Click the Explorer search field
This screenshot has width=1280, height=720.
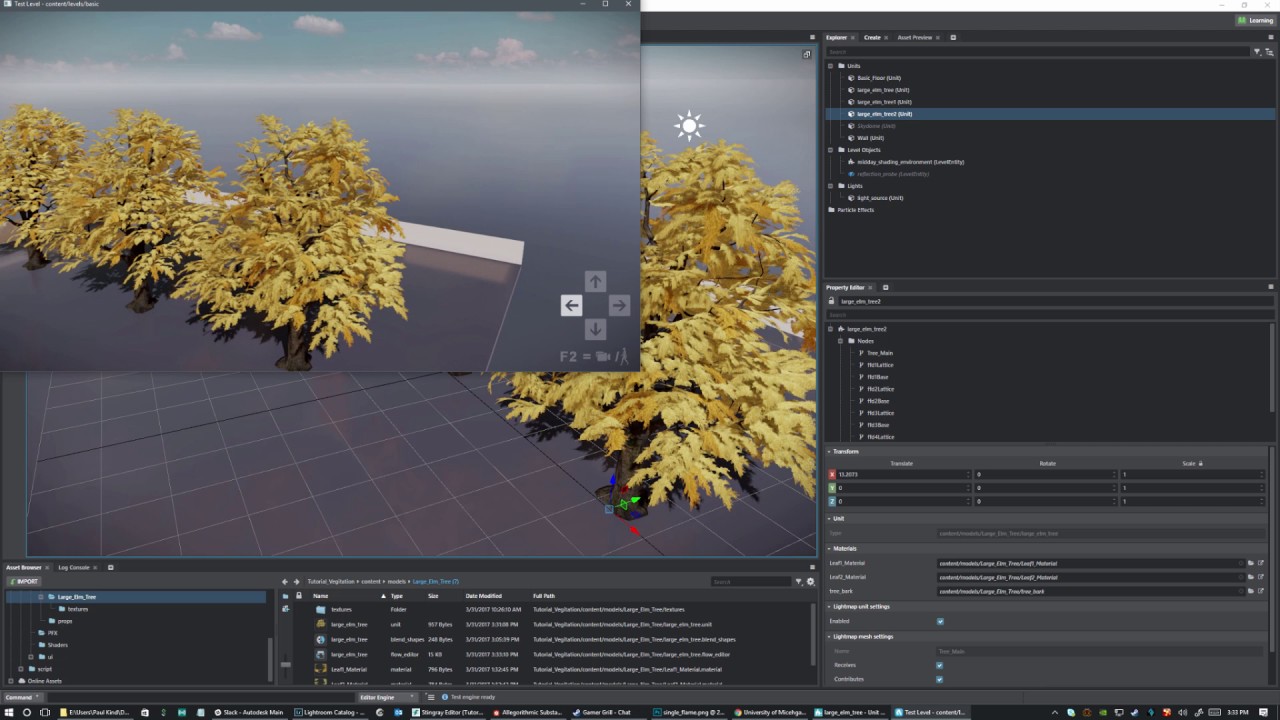[x=1038, y=51]
